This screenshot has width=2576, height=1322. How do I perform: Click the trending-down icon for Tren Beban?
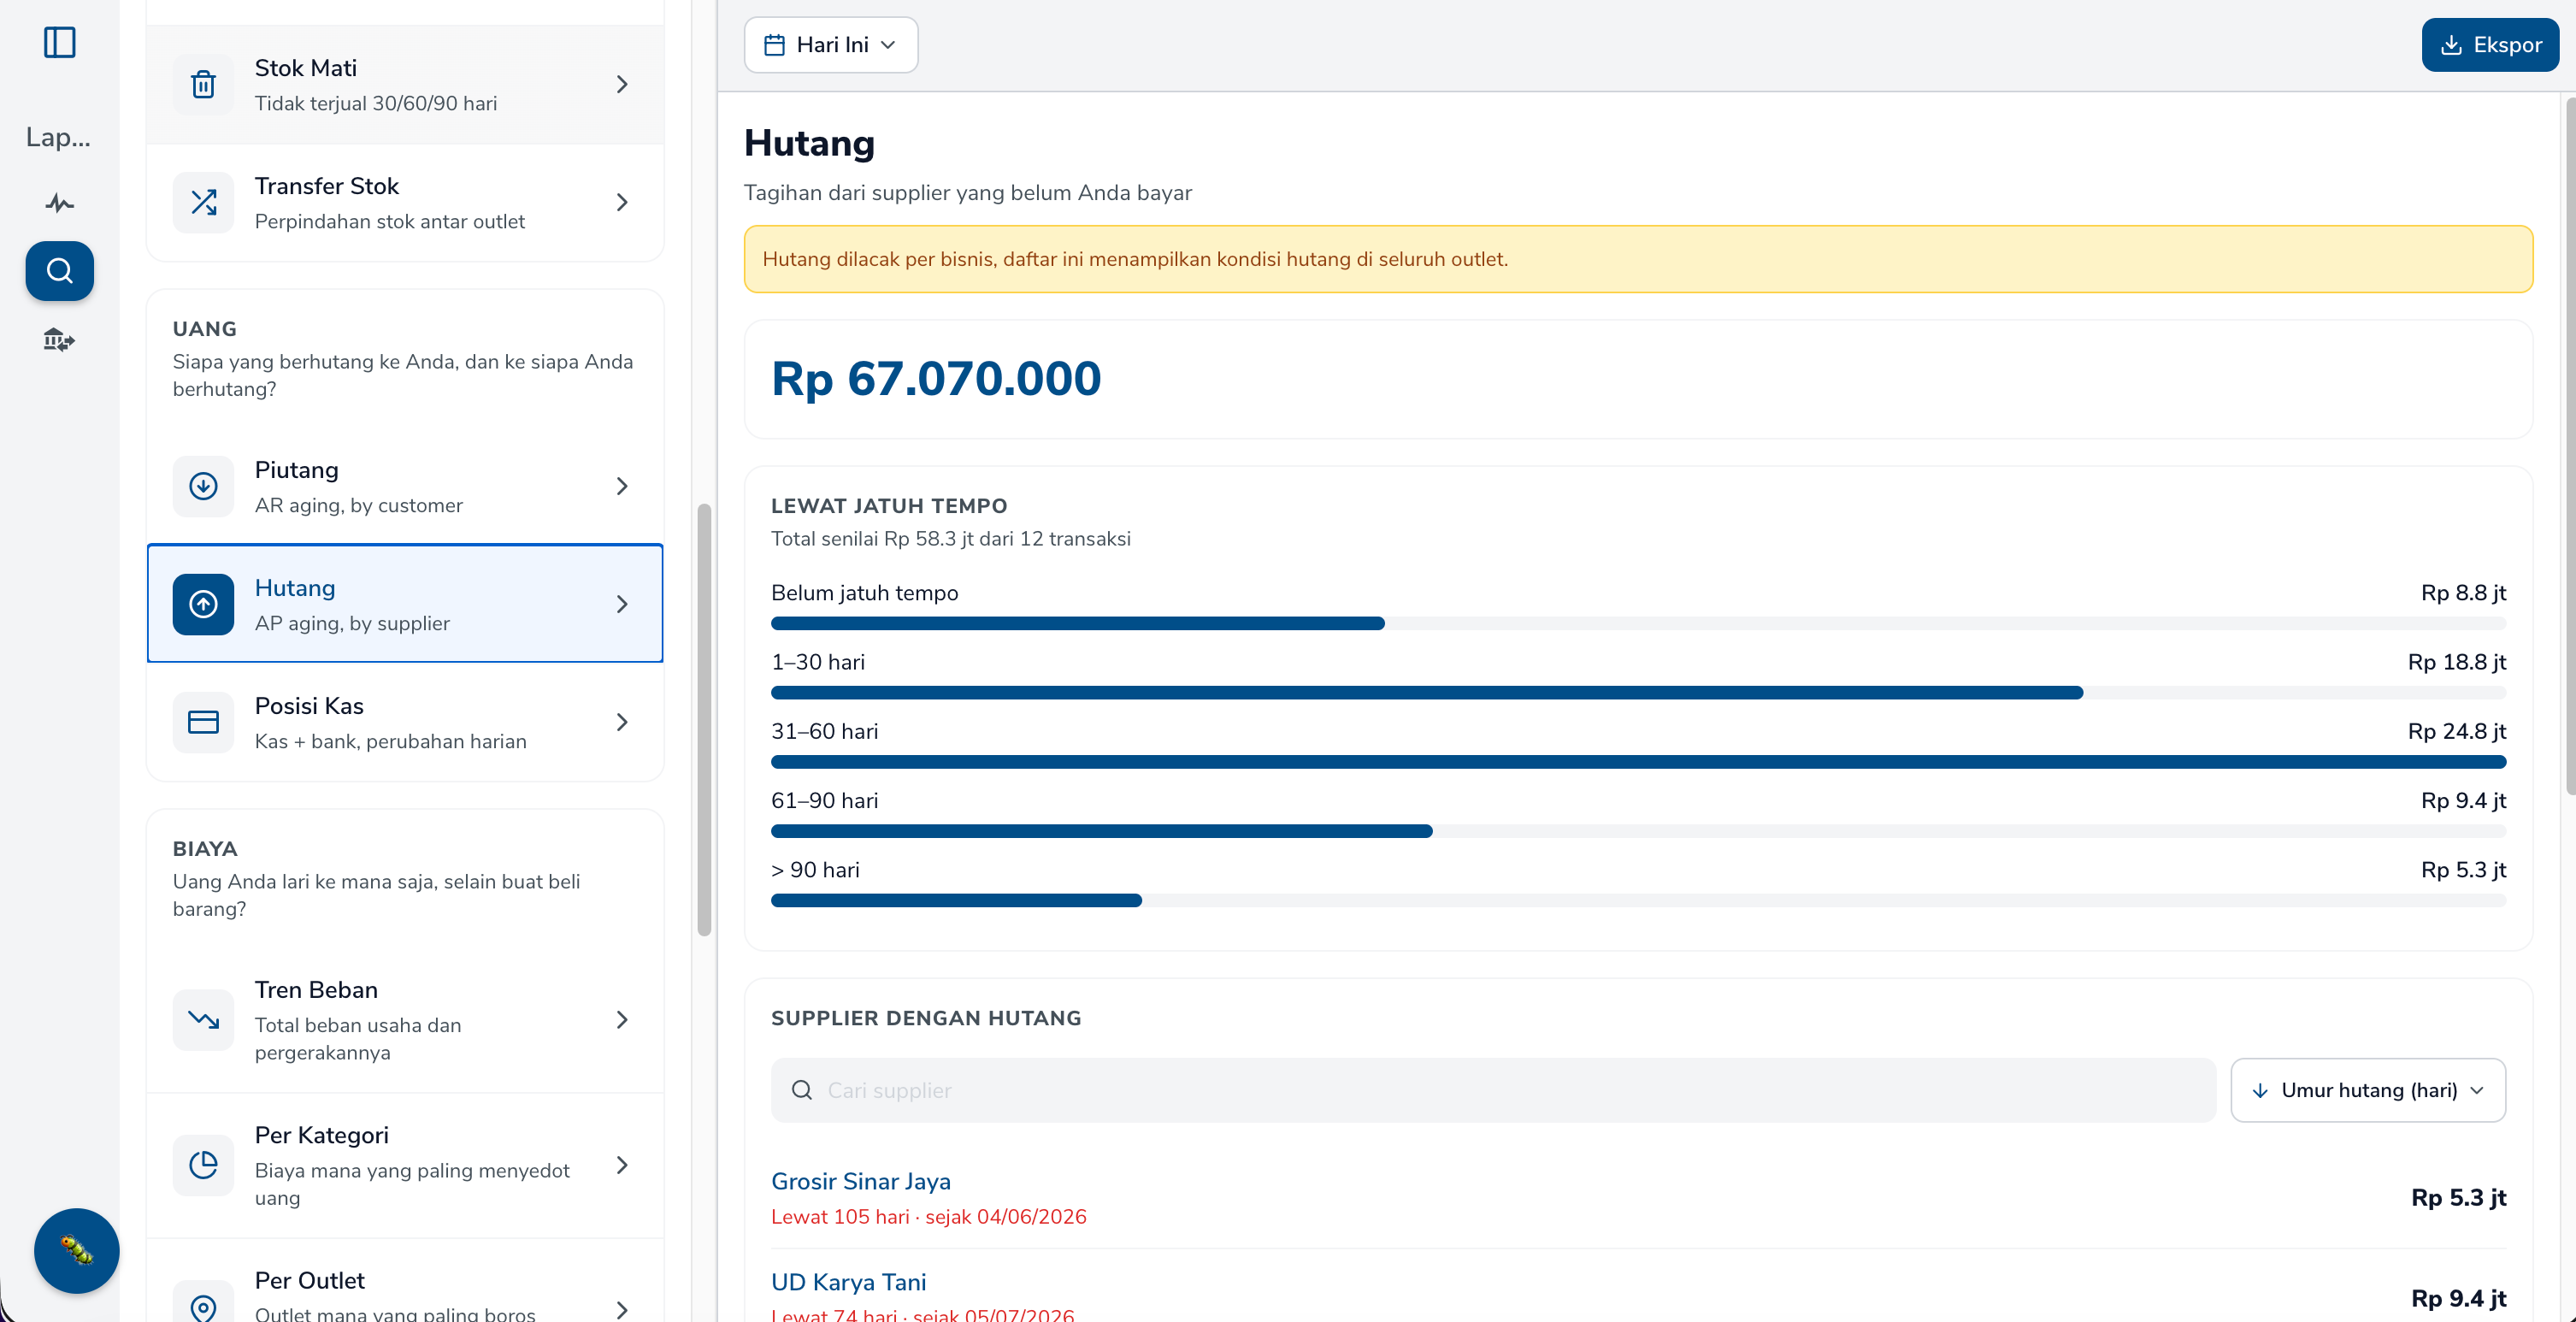pos(204,1020)
